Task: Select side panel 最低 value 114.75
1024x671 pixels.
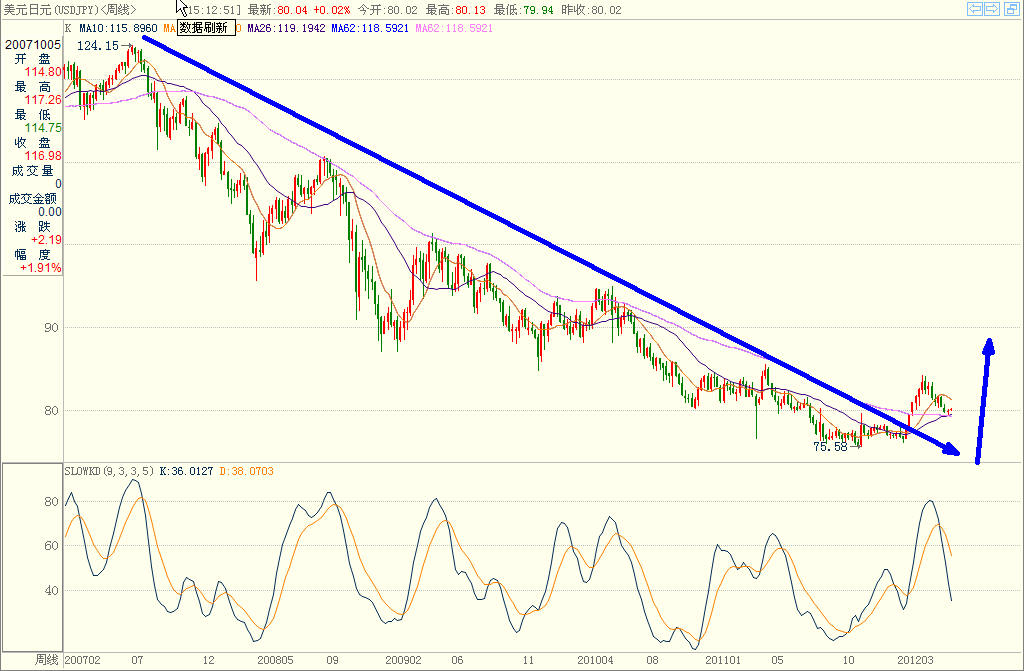Action: pyautogui.click(x=43, y=127)
